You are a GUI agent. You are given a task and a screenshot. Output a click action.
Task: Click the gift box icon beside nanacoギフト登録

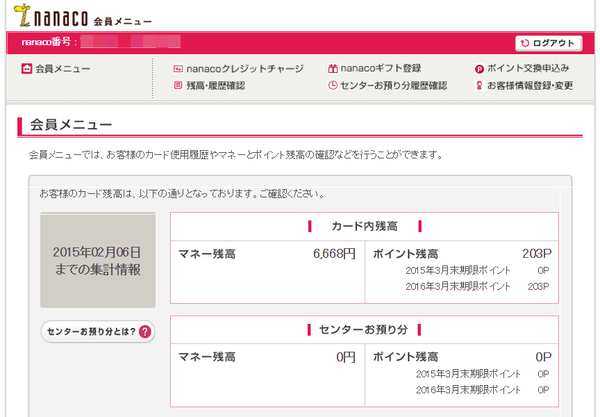pyautogui.click(x=333, y=68)
